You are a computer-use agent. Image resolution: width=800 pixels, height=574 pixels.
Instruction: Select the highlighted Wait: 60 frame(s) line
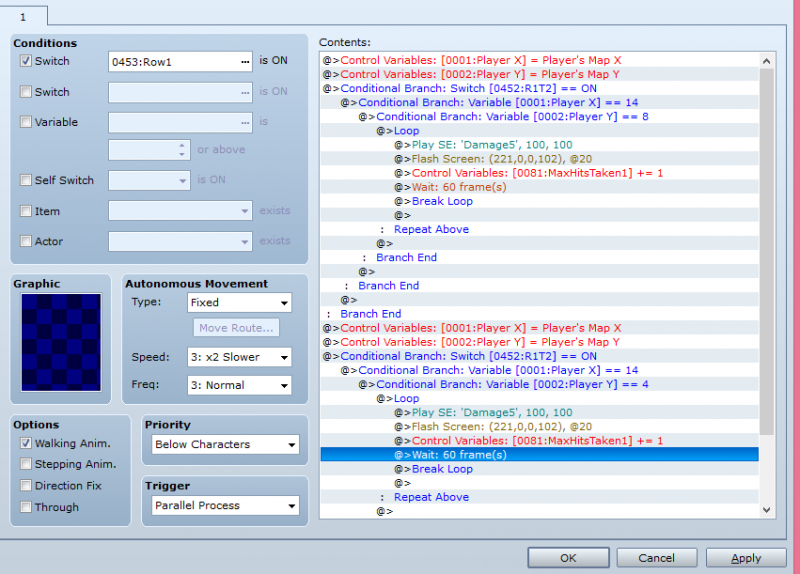[540, 455]
